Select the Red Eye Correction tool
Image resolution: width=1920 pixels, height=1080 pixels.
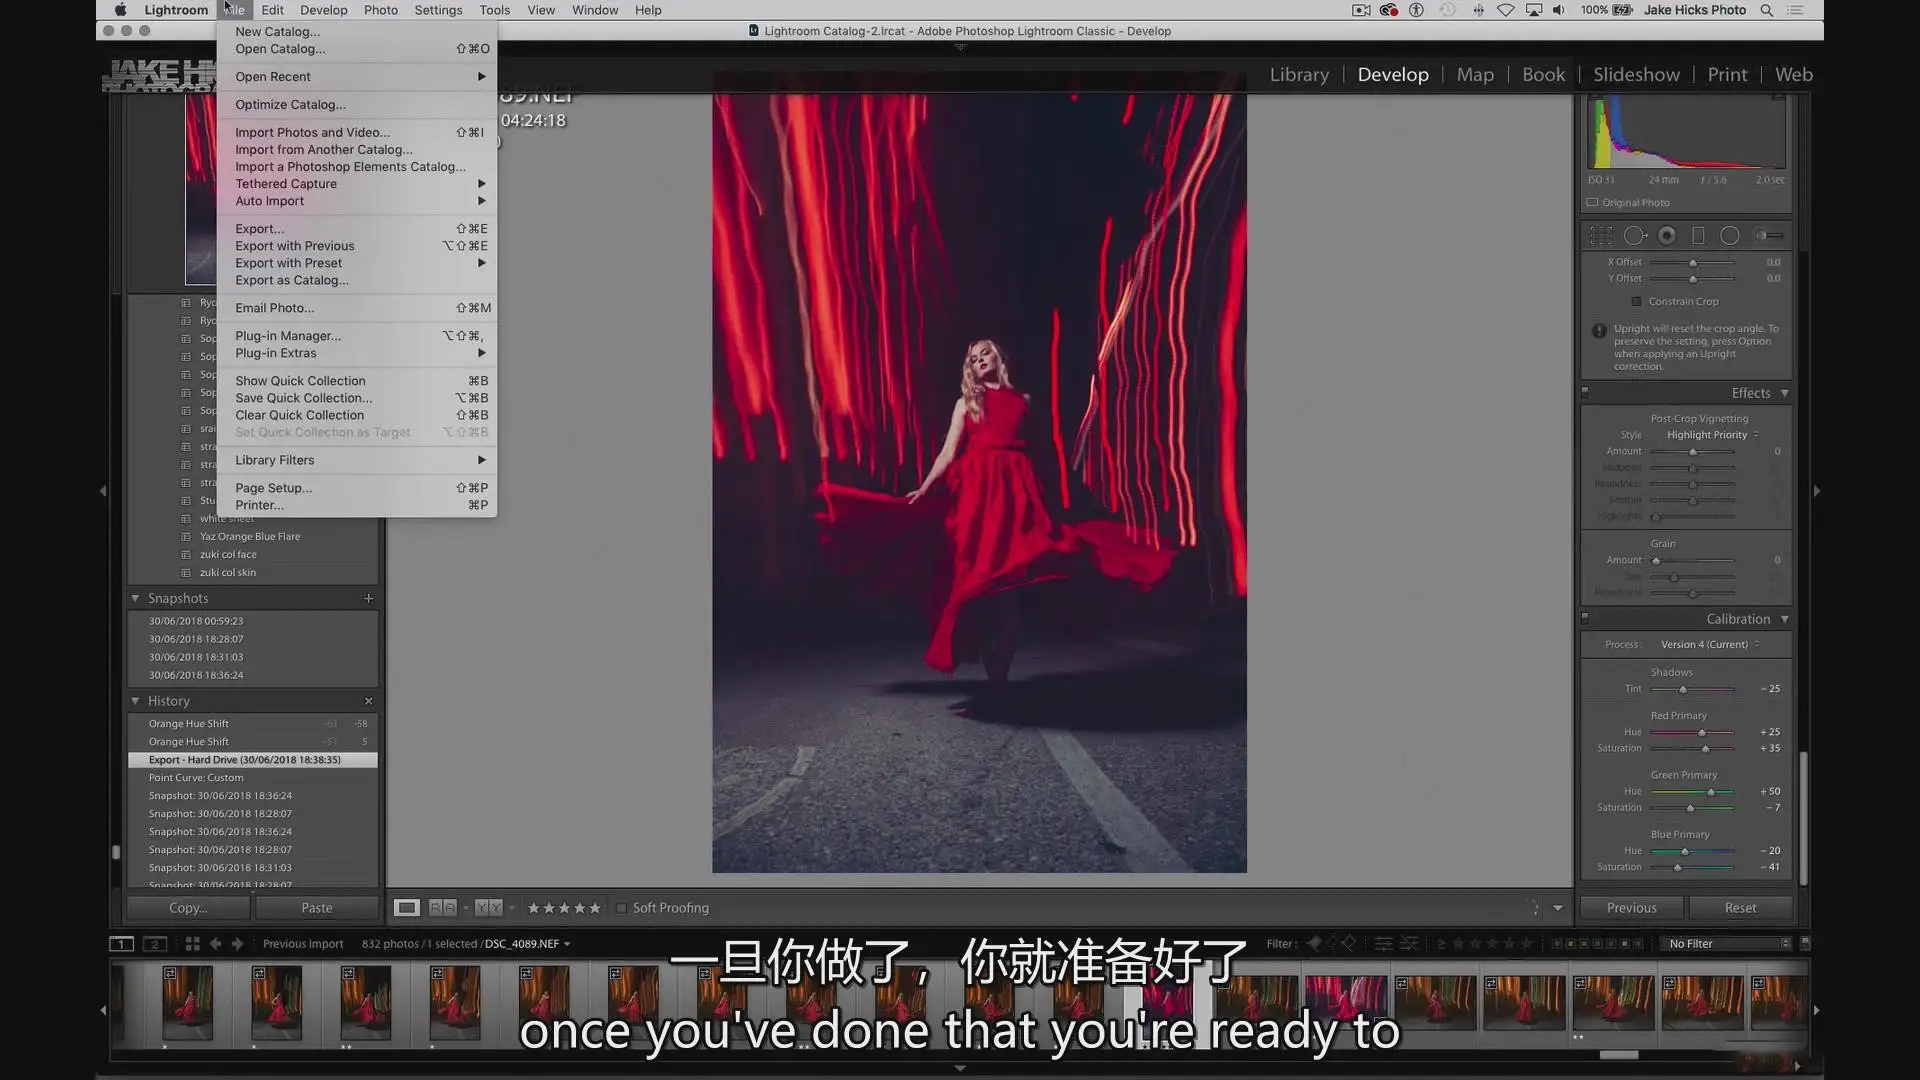coord(1667,236)
